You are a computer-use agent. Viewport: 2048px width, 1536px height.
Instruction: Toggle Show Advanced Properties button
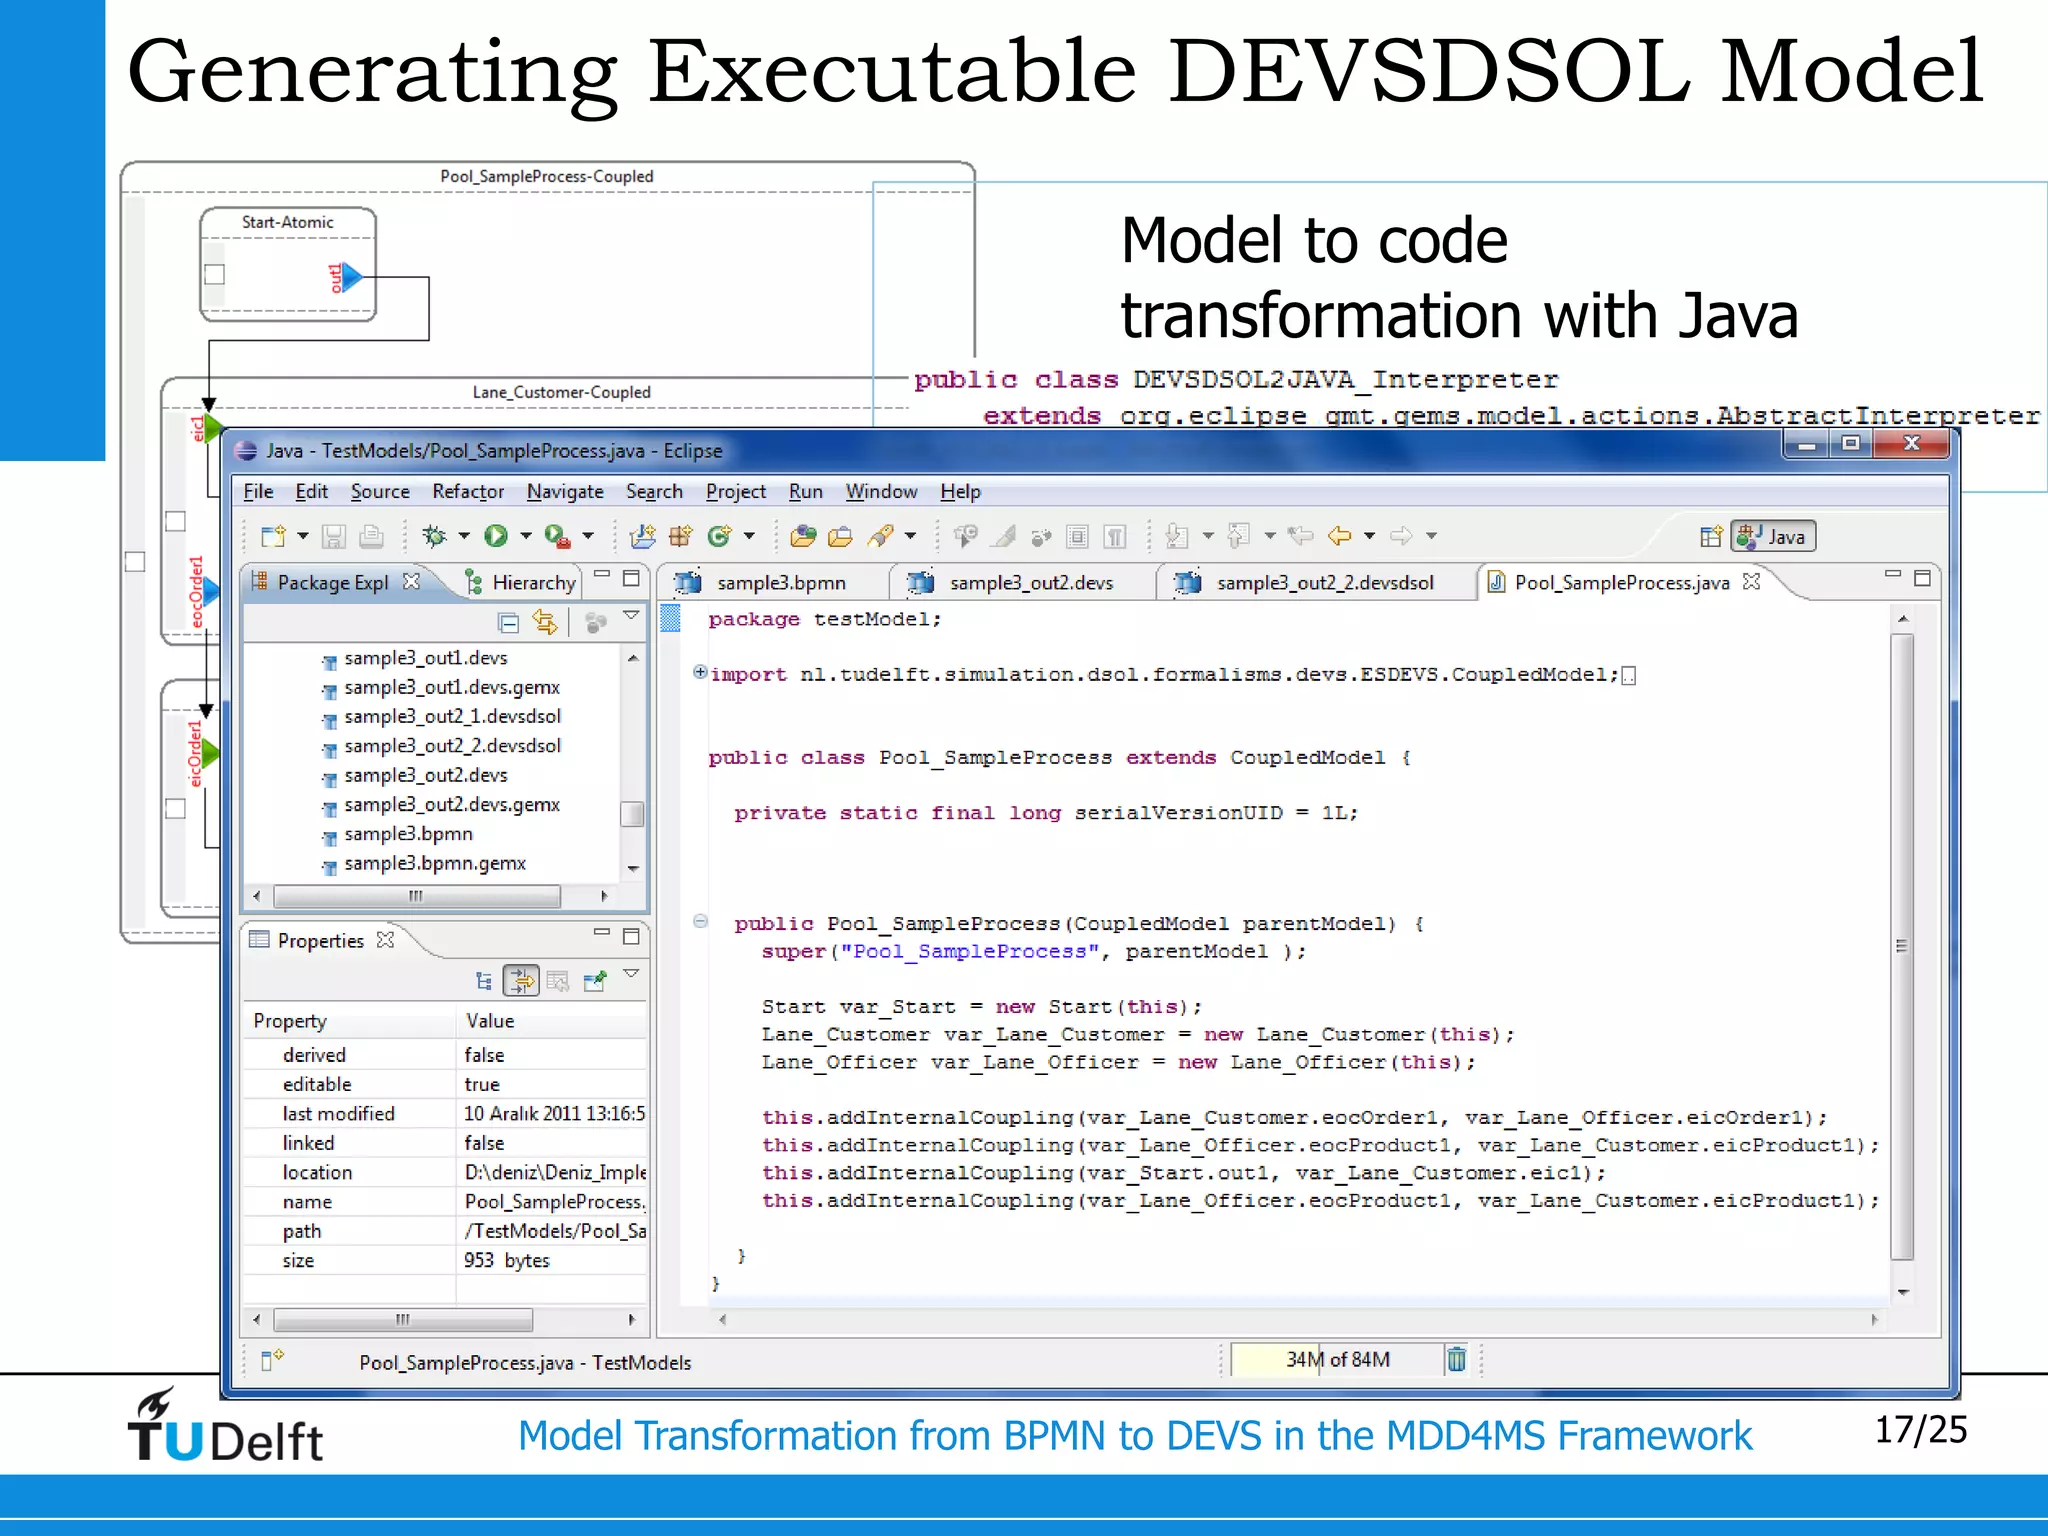click(x=521, y=981)
